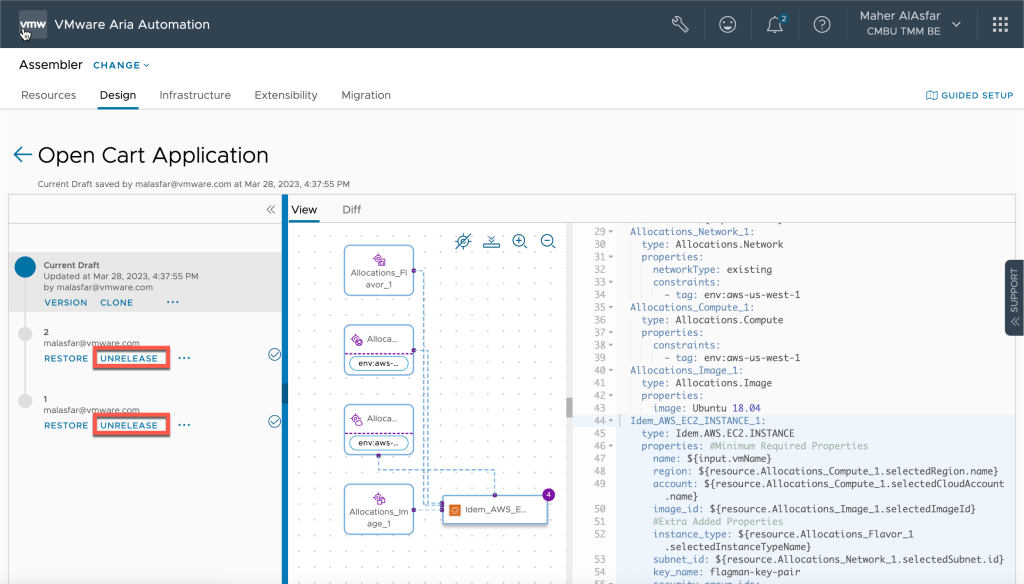Select the Idem_AWS_EC2 instance node on canvas
1024x584 pixels.
[495, 509]
